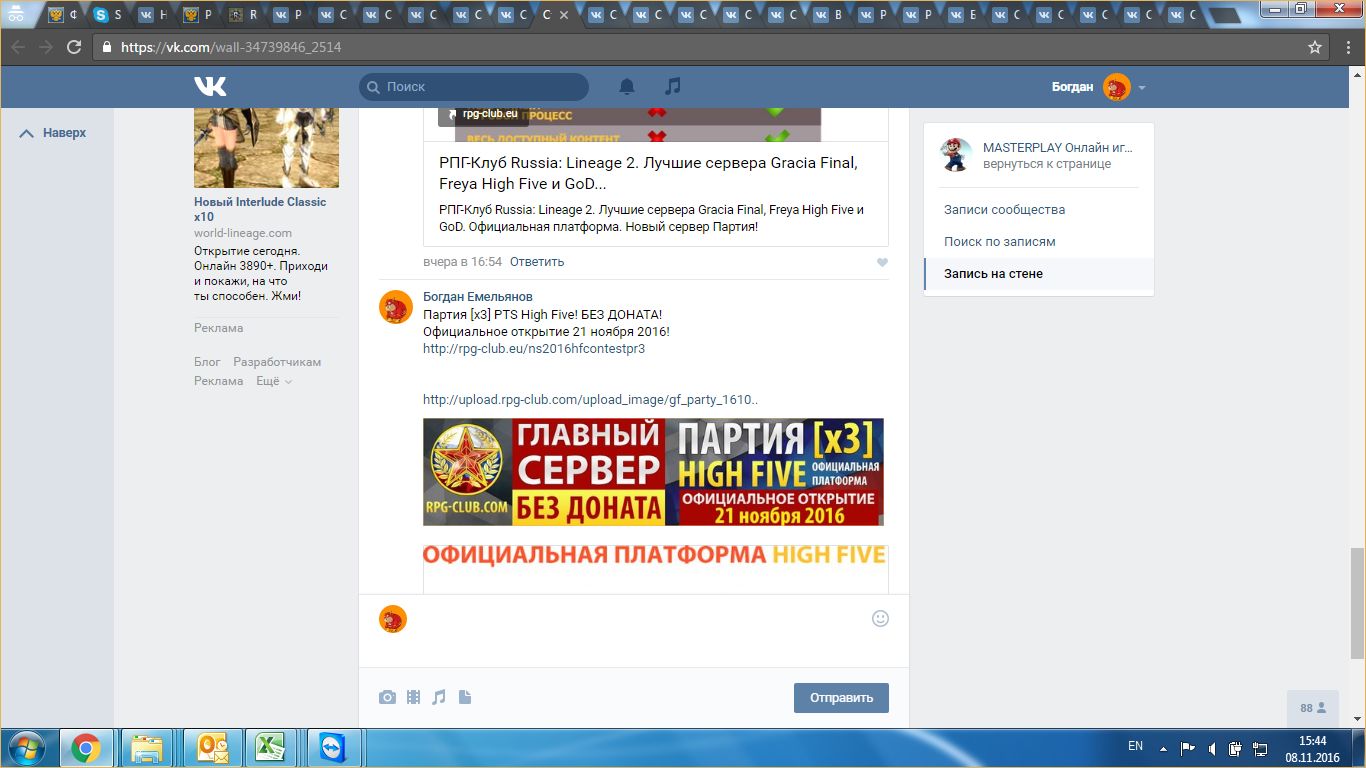This screenshot has height=768, width=1366.
Task: Open File Explorer from the taskbar
Action: click(x=147, y=748)
